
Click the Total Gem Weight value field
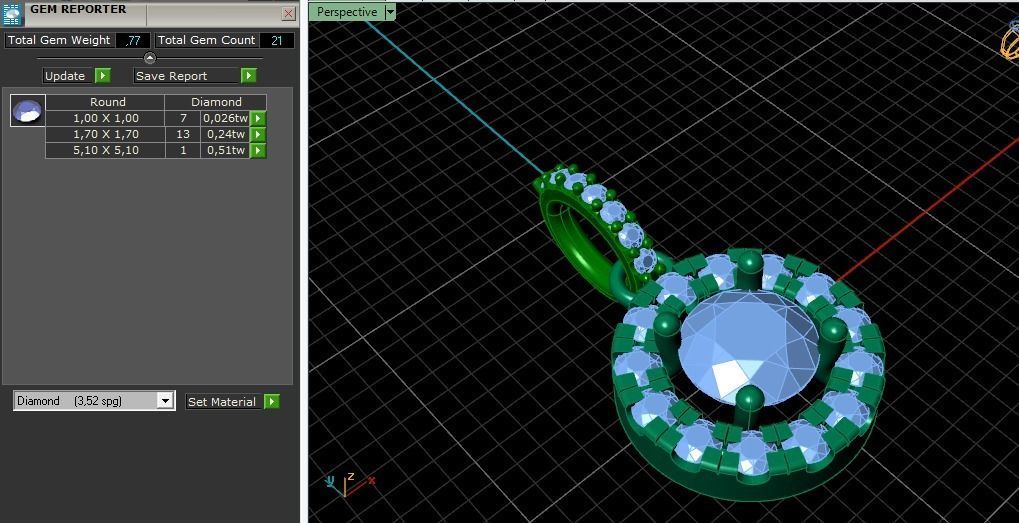(x=133, y=40)
